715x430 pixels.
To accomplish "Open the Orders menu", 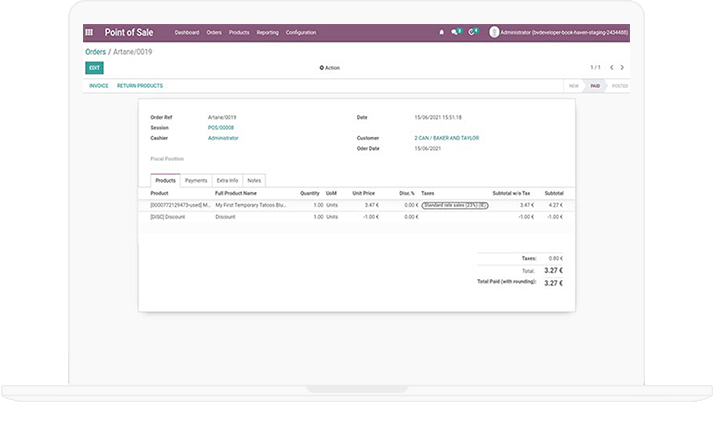I will point(214,32).
